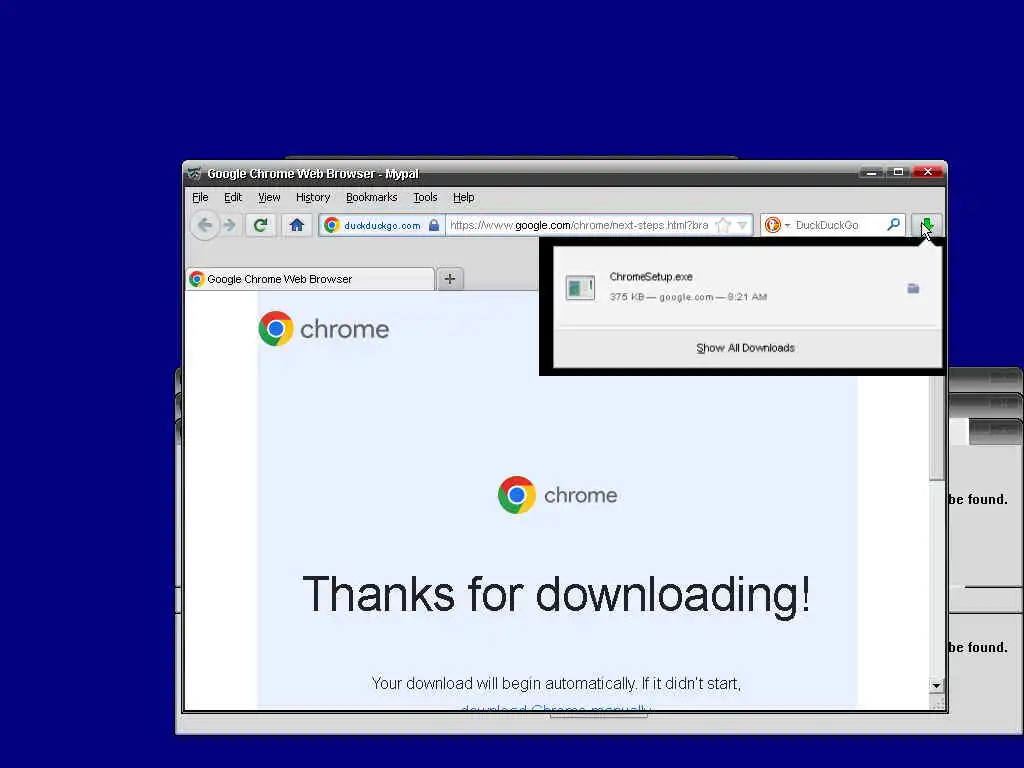
Task: Click the lock security icon in address bar
Action: coord(434,225)
